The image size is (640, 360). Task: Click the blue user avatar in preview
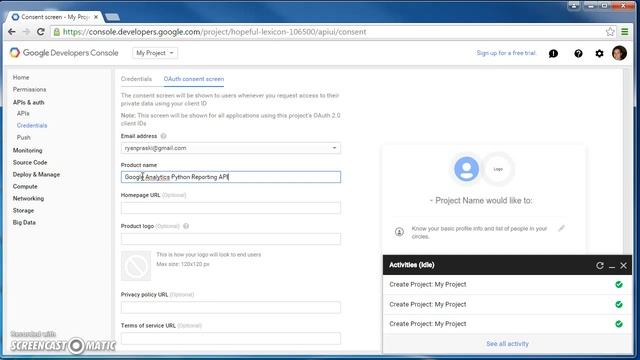[x=467, y=169]
